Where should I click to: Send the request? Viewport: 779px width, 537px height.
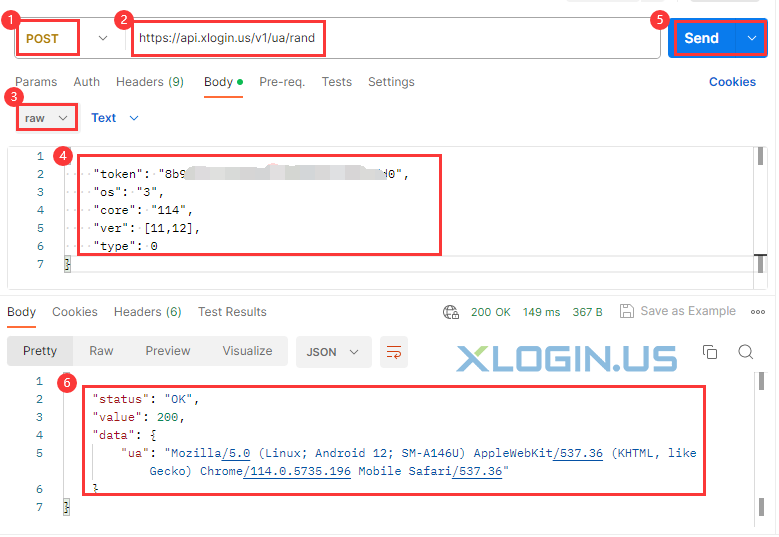[x=701, y=38]
